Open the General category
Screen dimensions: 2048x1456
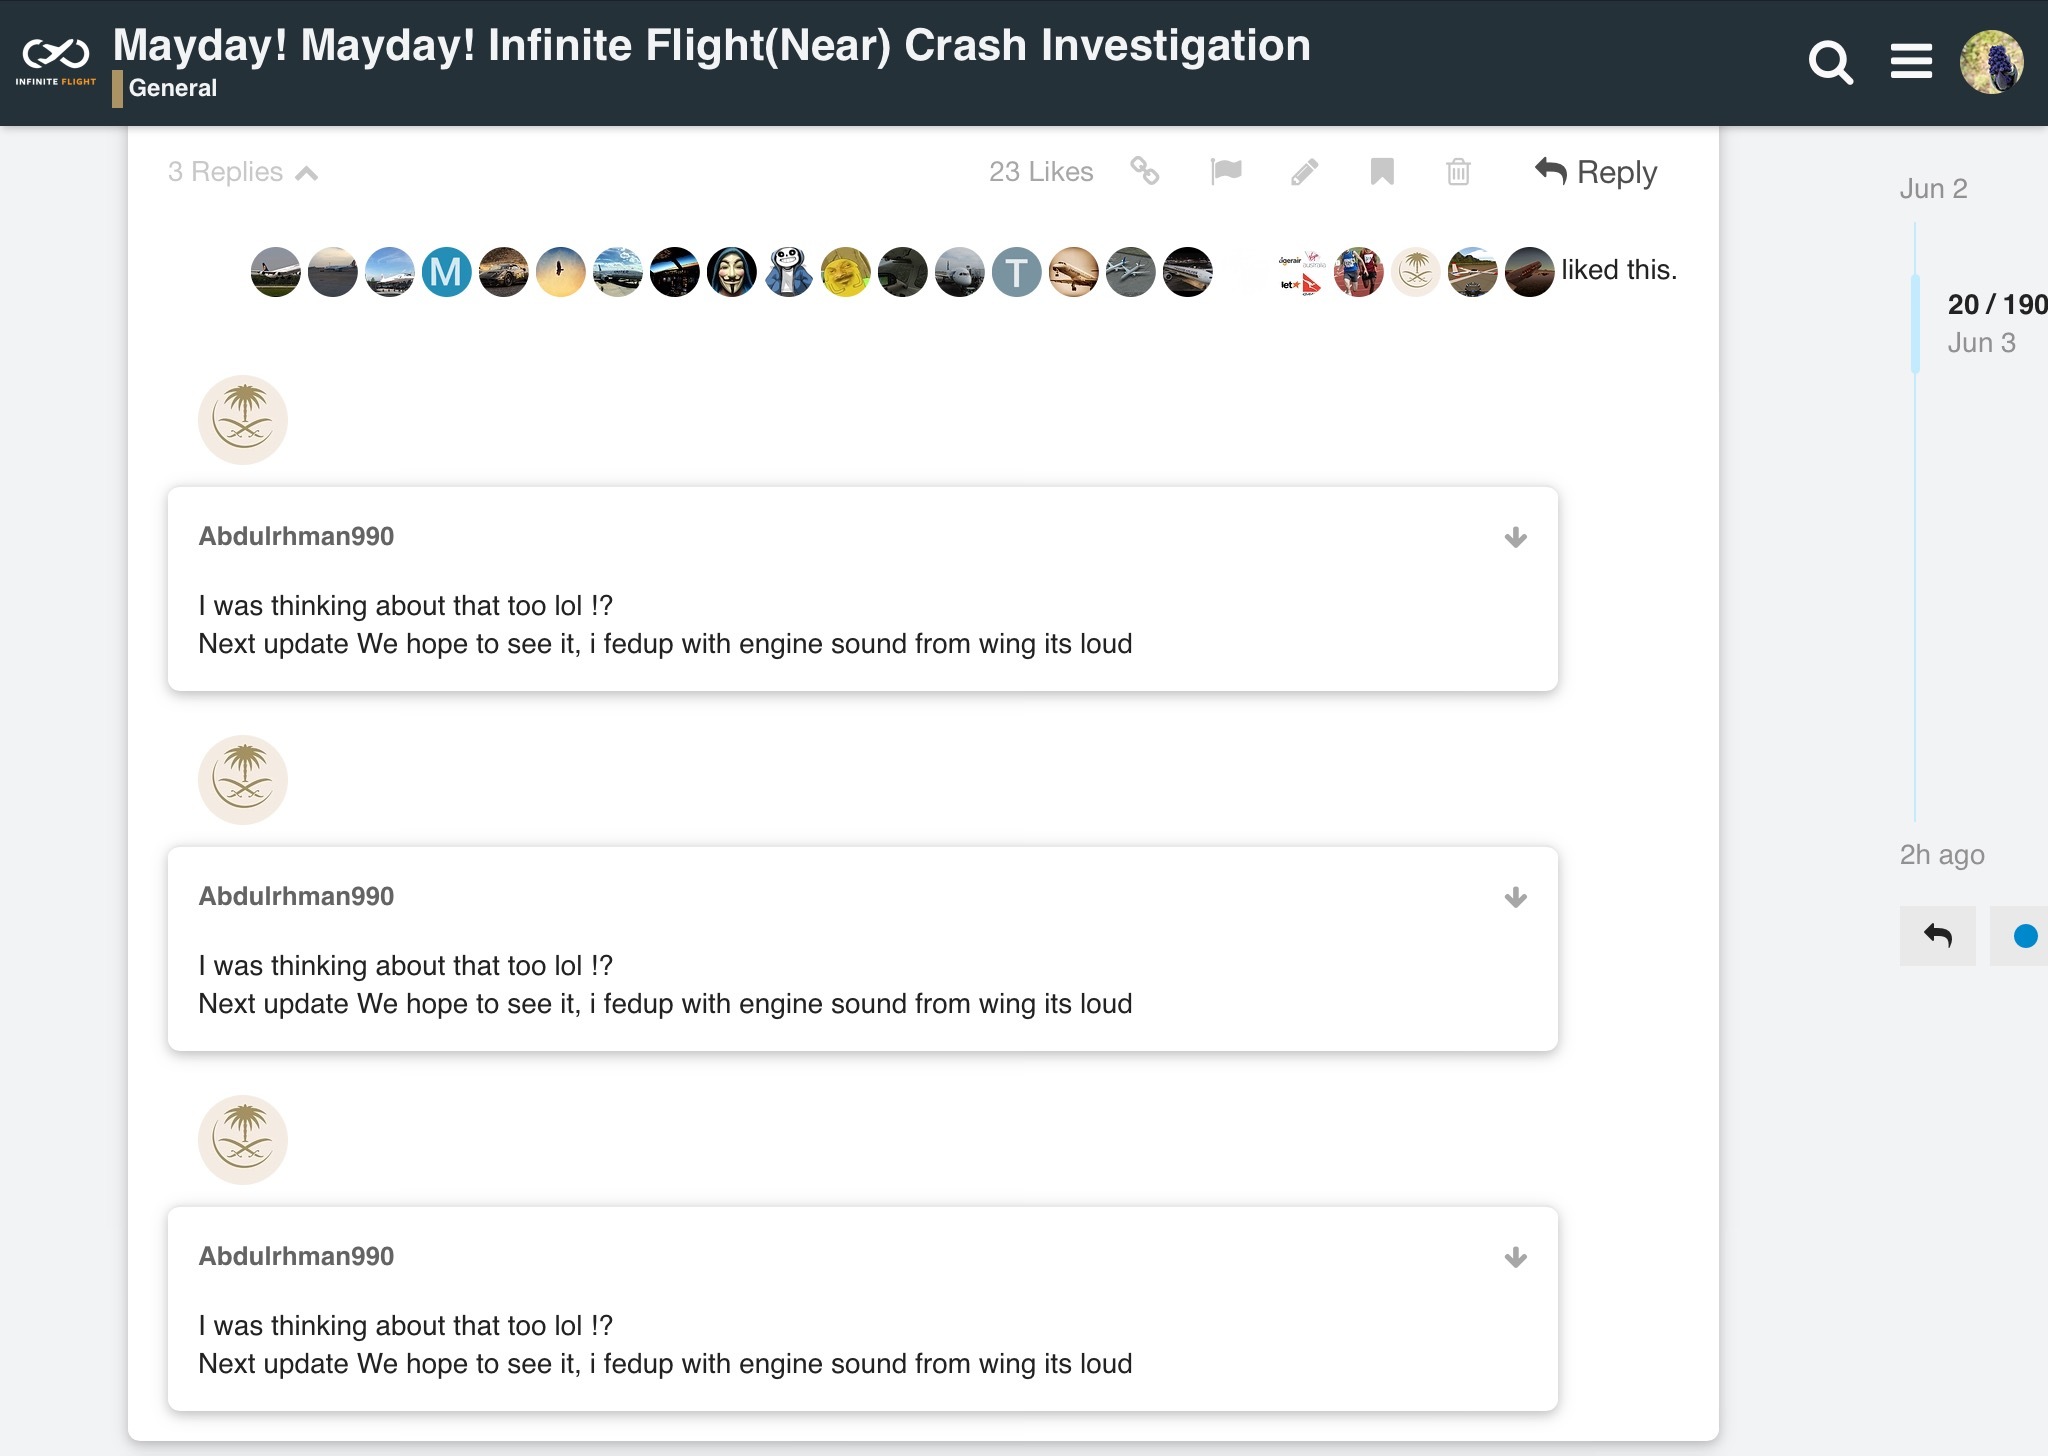tap(172, 88)
